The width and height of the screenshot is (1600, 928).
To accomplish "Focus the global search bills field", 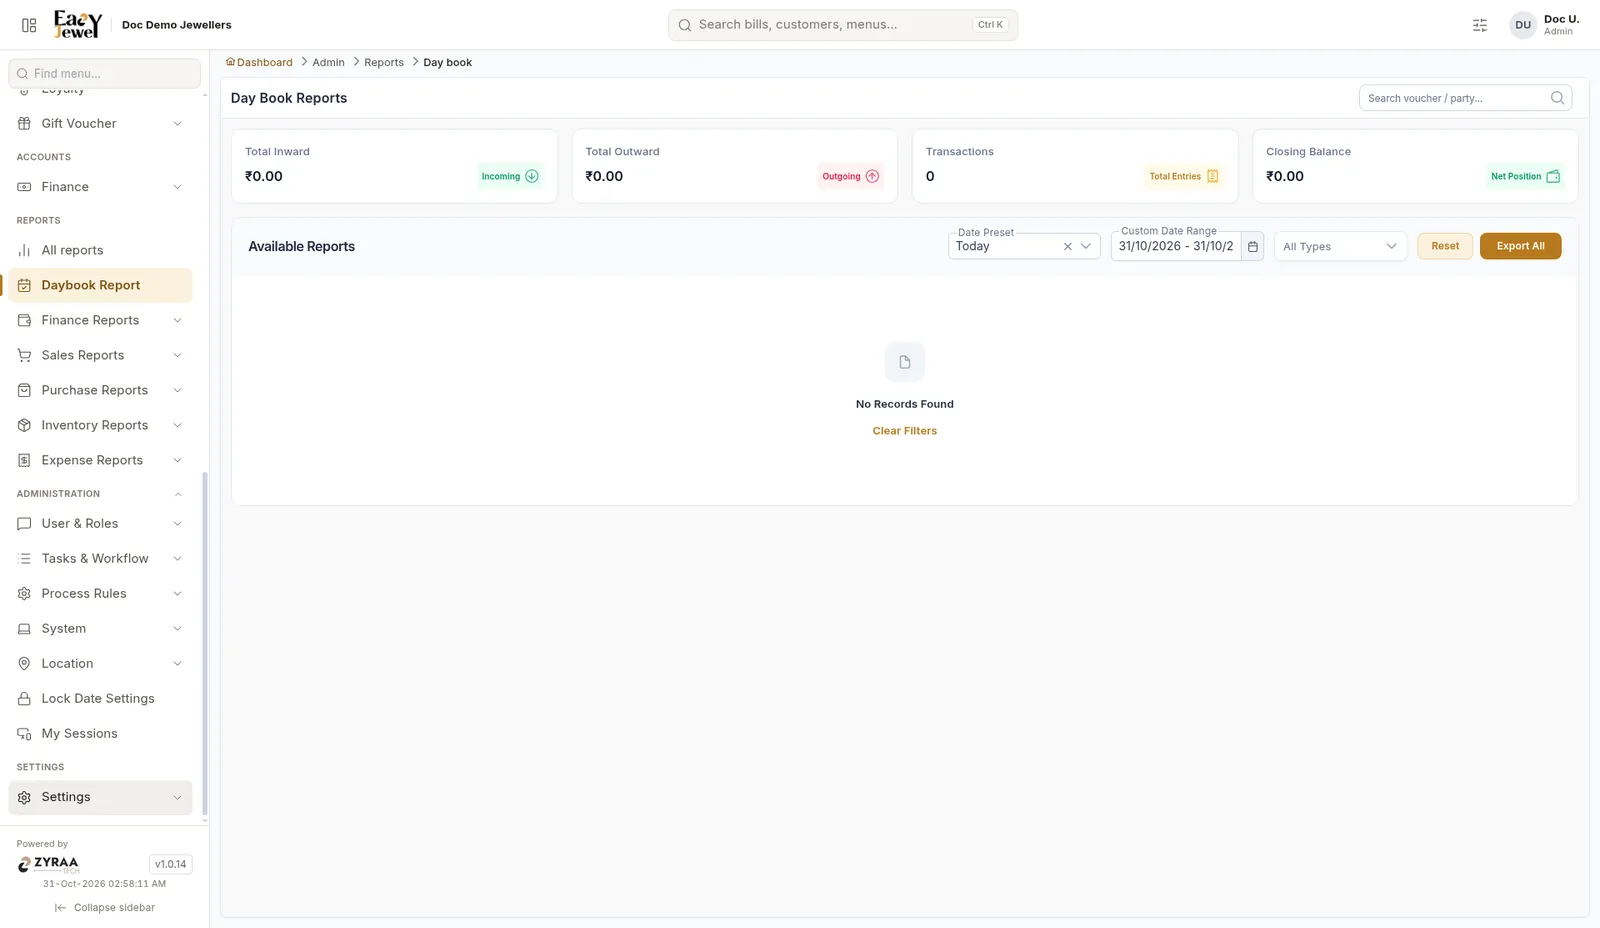I will (x=843, y=25).
